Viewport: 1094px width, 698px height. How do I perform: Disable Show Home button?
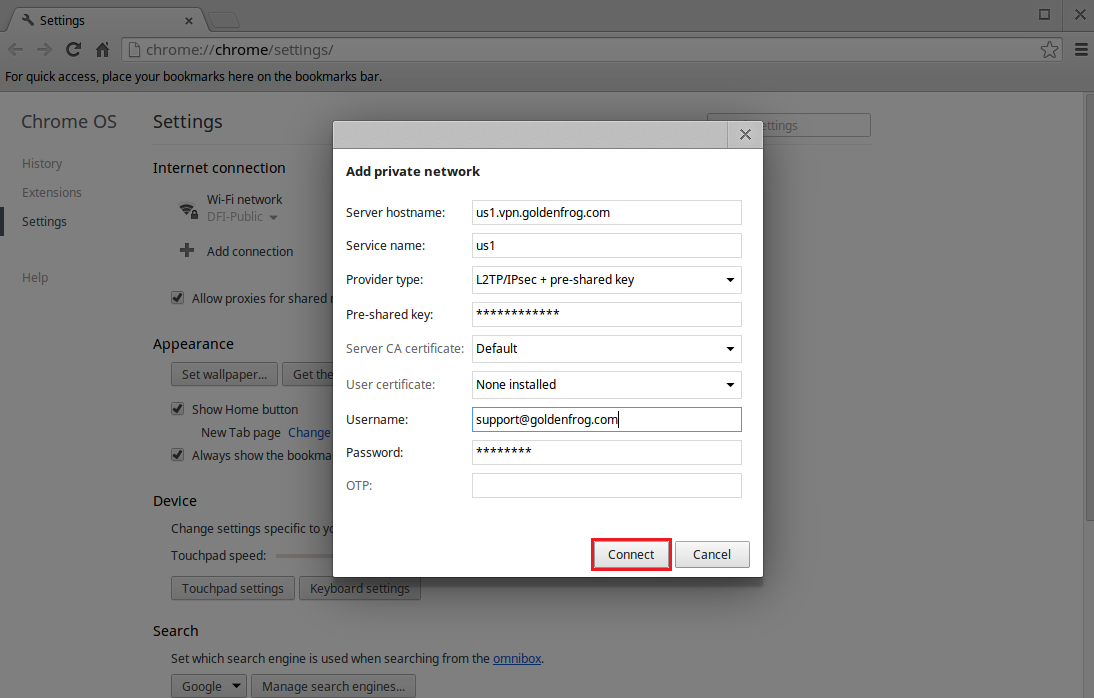[x=177, y=408]
